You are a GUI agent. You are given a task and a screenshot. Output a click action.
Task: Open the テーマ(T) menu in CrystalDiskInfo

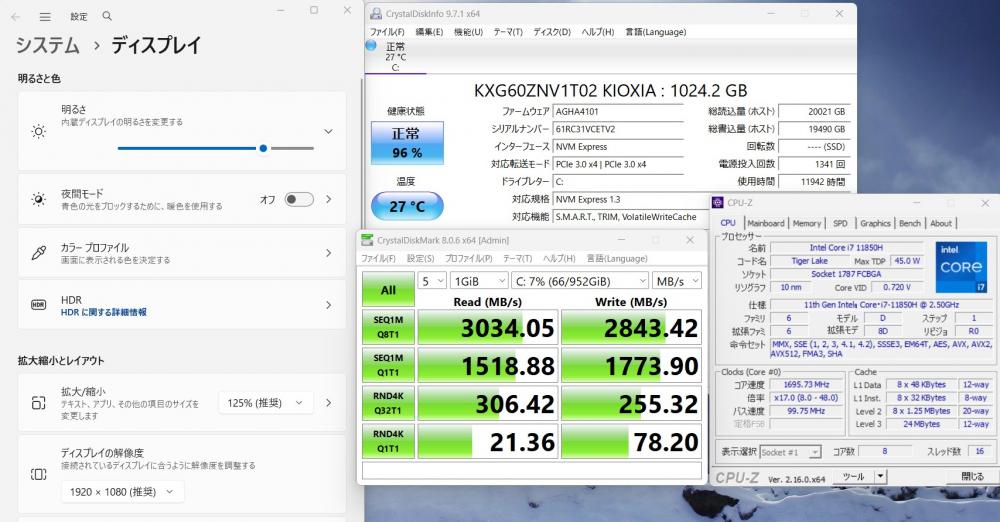[x=508, y=31]
